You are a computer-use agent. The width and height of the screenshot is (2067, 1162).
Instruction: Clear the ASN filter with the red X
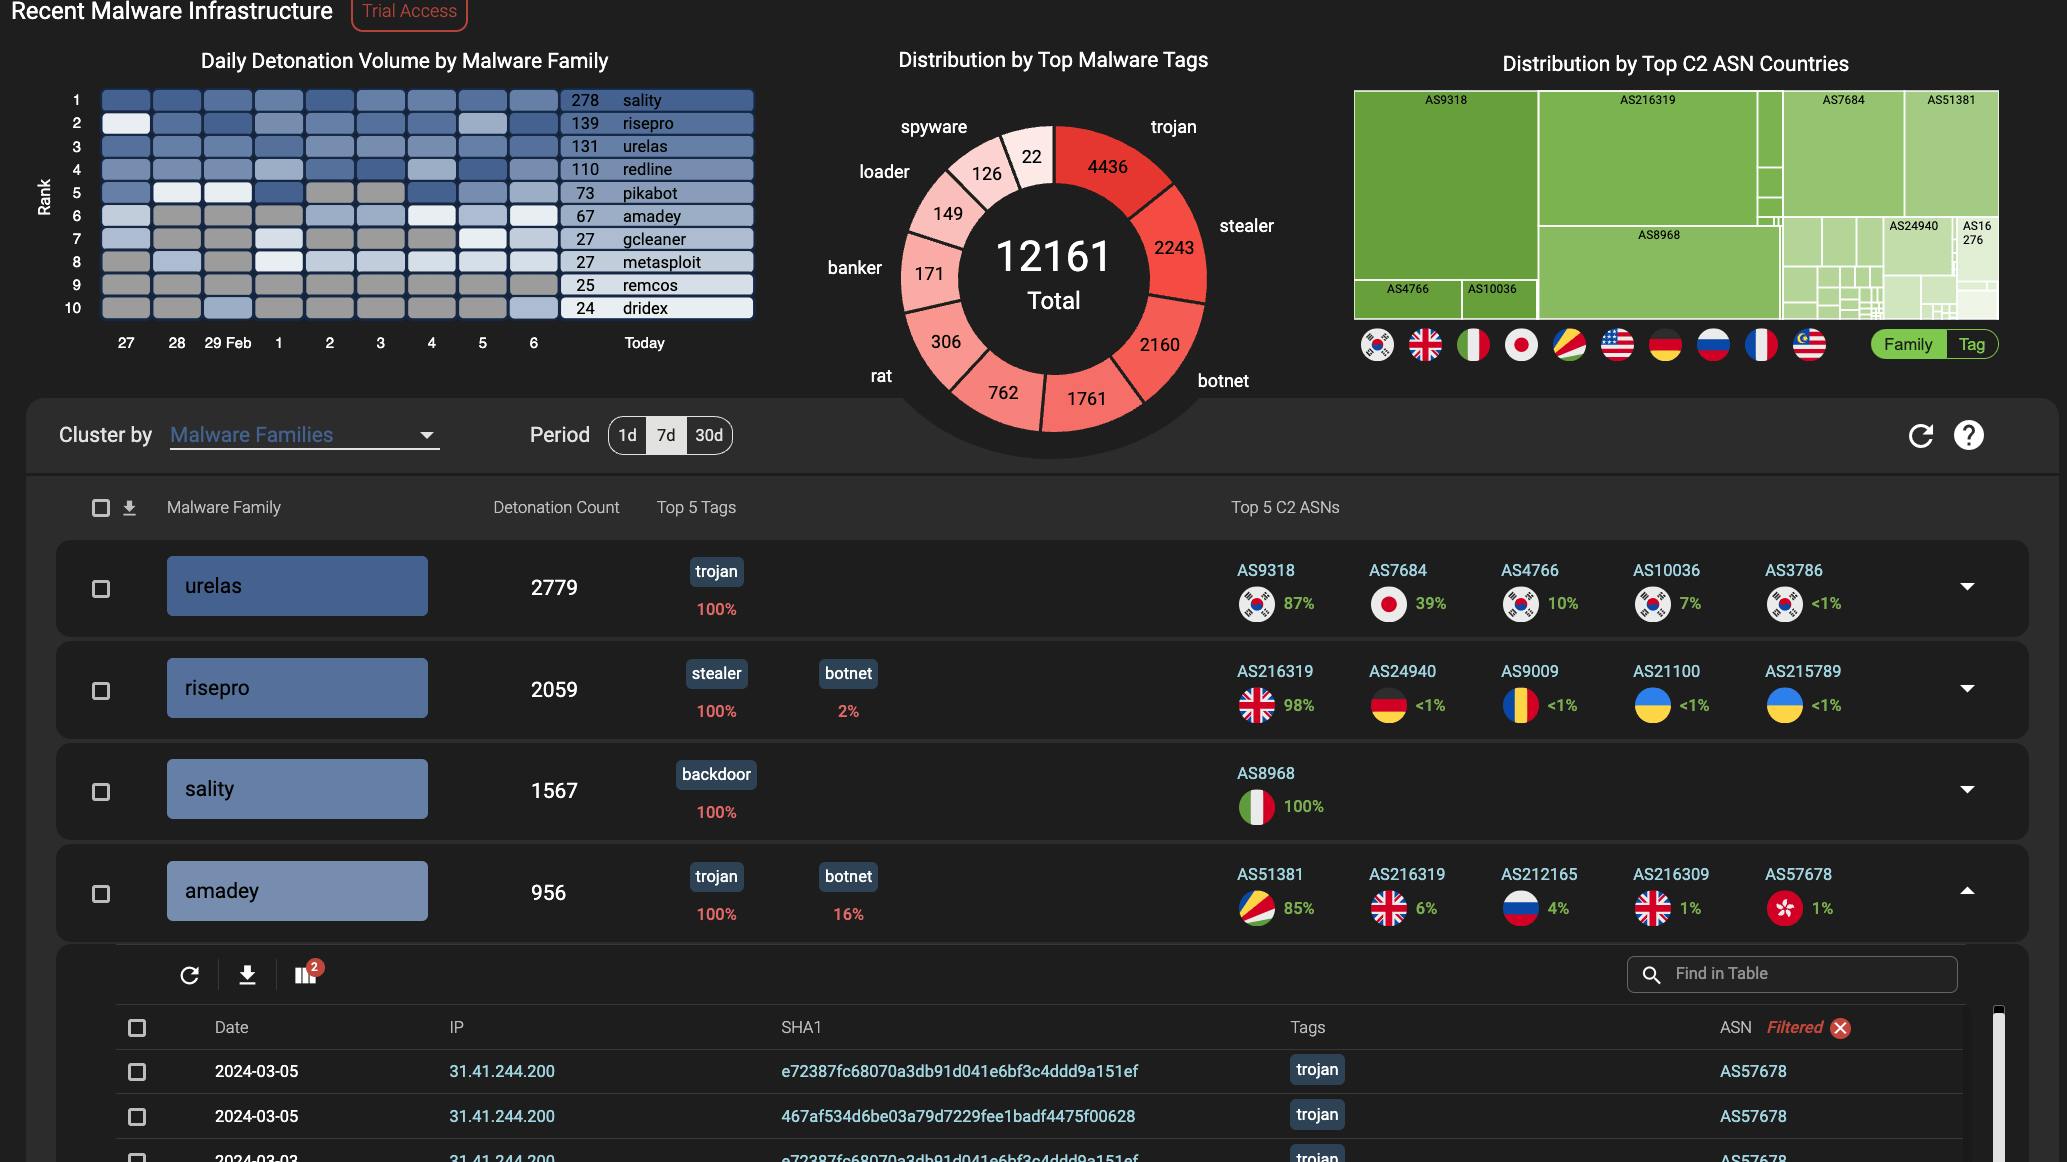coord(1841,1027)
